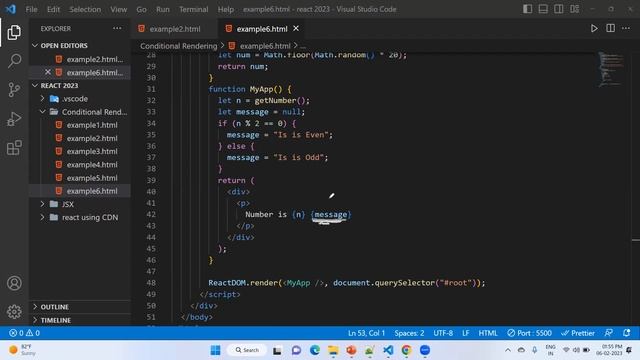Screen dimensions: 640x360
Task: Open example3.html in the file tree
Action: 92,151
